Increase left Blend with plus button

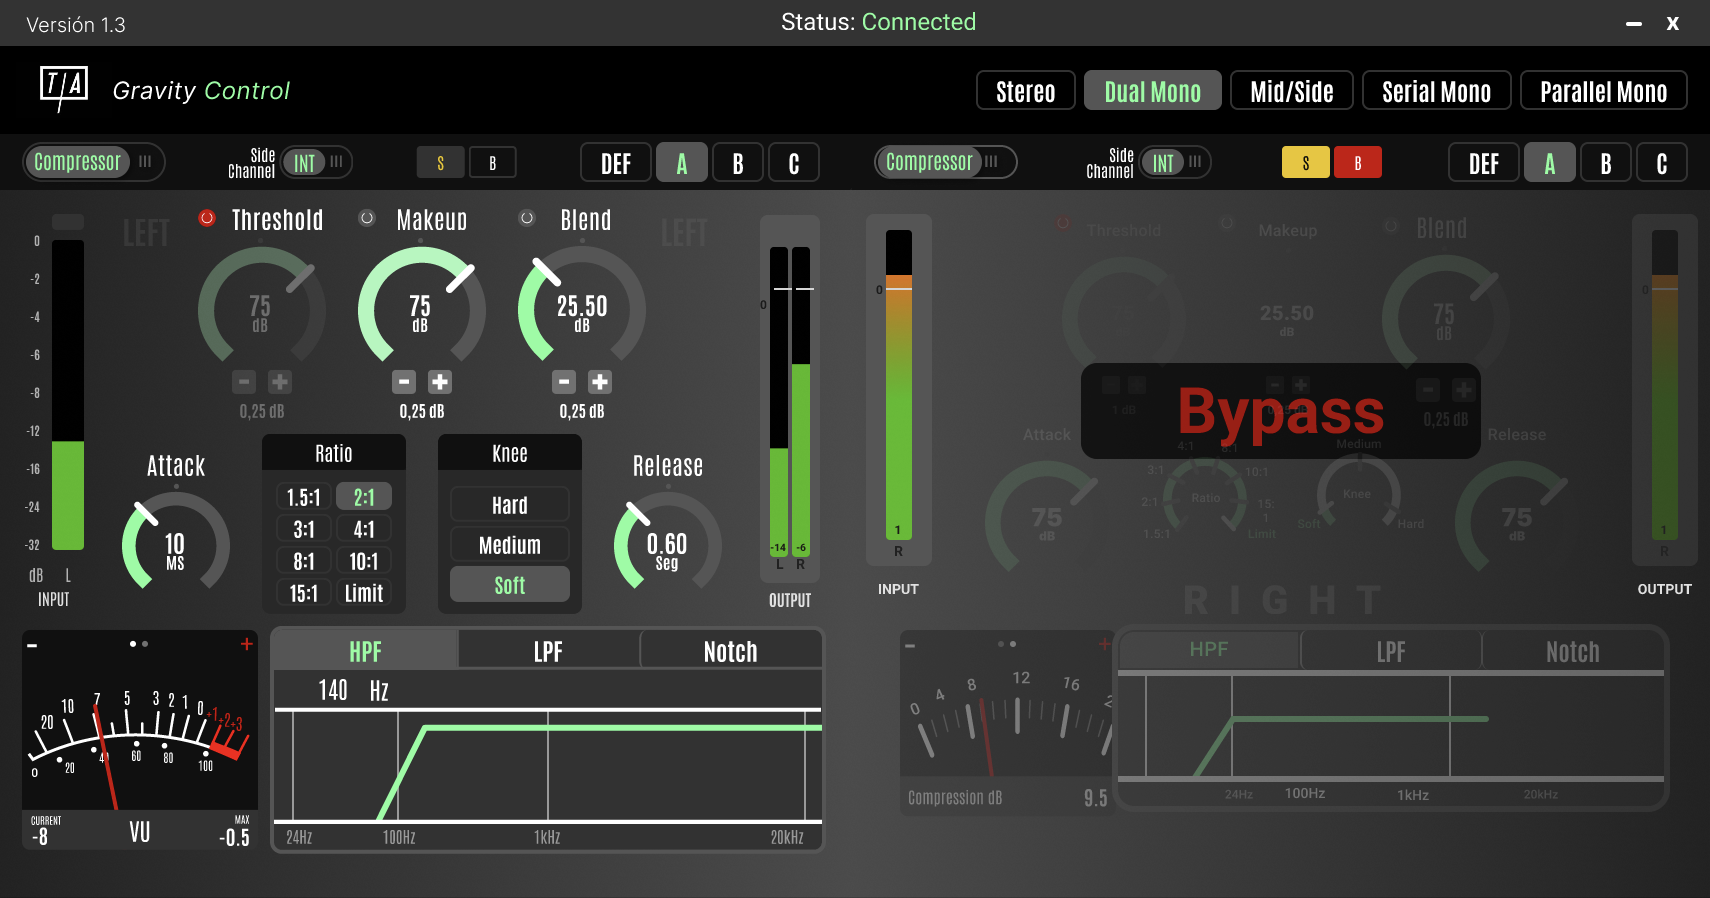pyautogui.click(x=600, y=382)
